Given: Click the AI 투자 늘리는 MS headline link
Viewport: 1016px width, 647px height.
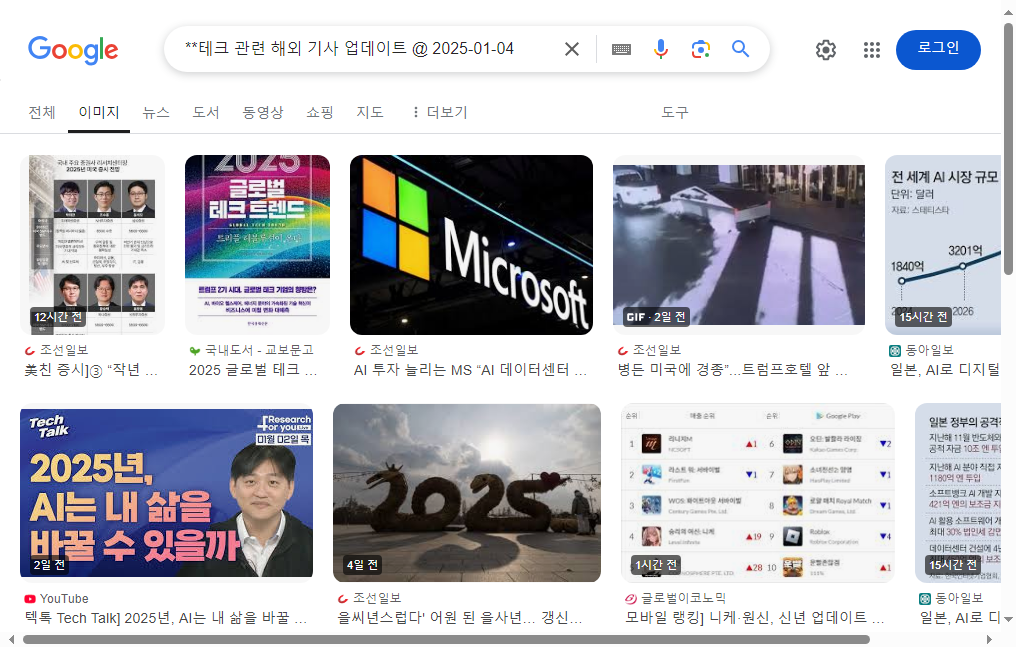Looking at the screenshot, I should pos(470,370).
